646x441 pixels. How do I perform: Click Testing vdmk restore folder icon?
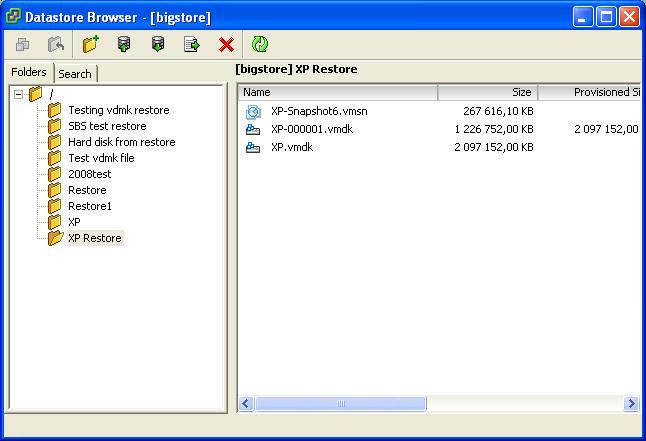(54, 110)
